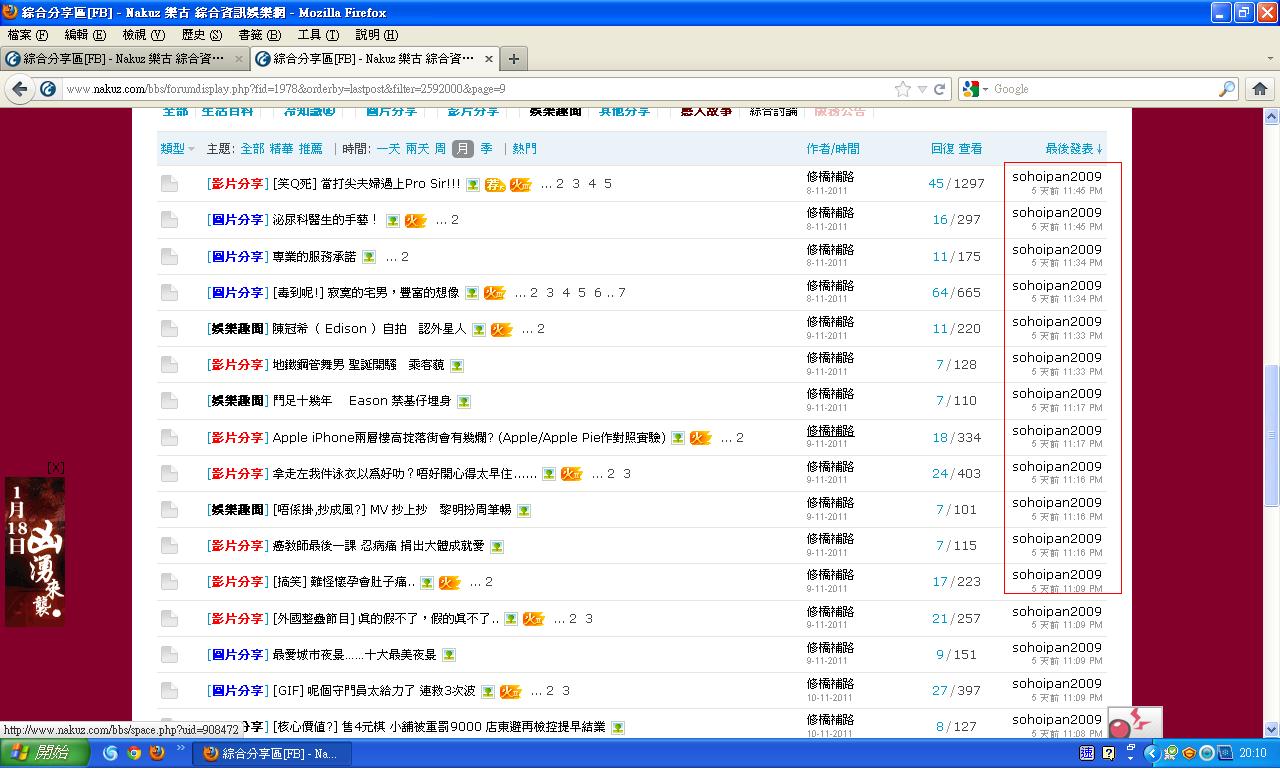Screen dimensions: 1280x772
Task: Click attachment icon beside 專業的服務承諾 thread
Action: (369, 257)
